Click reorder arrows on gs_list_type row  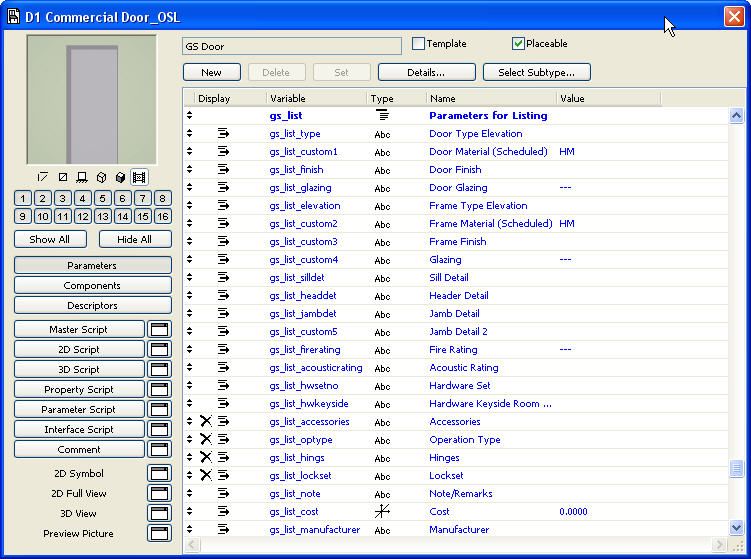190,134
